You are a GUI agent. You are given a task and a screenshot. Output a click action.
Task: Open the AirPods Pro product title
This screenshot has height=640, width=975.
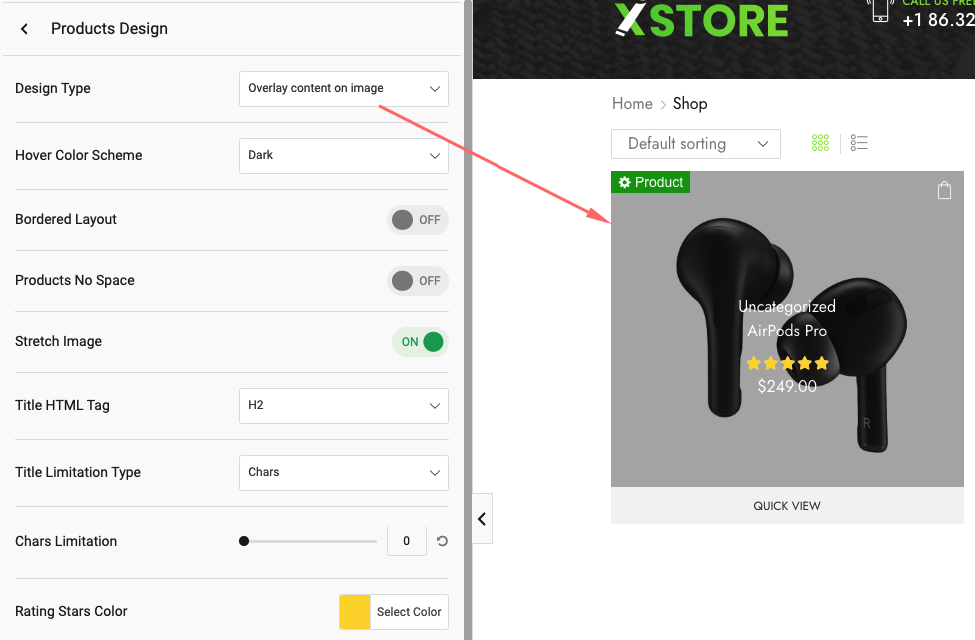tap(787, 330)
